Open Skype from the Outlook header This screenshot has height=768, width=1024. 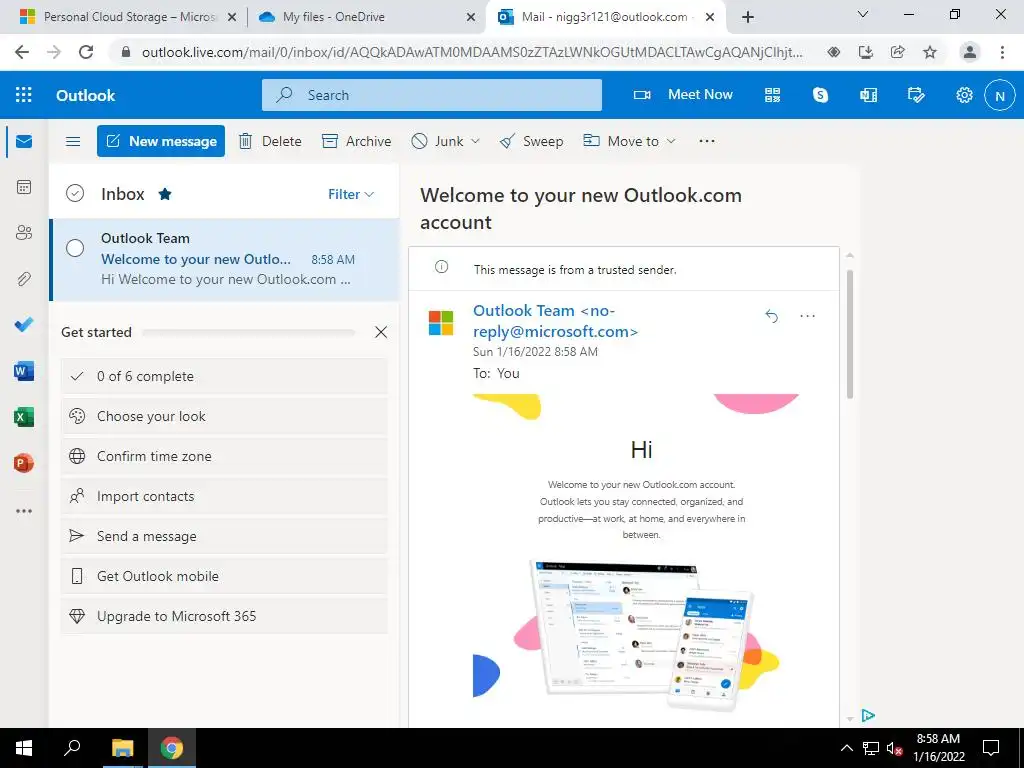click(x=820, y=95)
